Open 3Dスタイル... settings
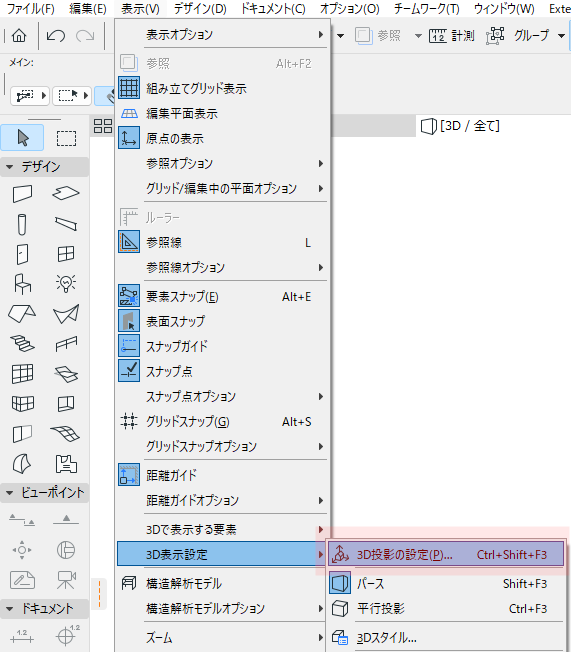Image resolution: width=571 pixels, height=652 pixels. [446, 637]
